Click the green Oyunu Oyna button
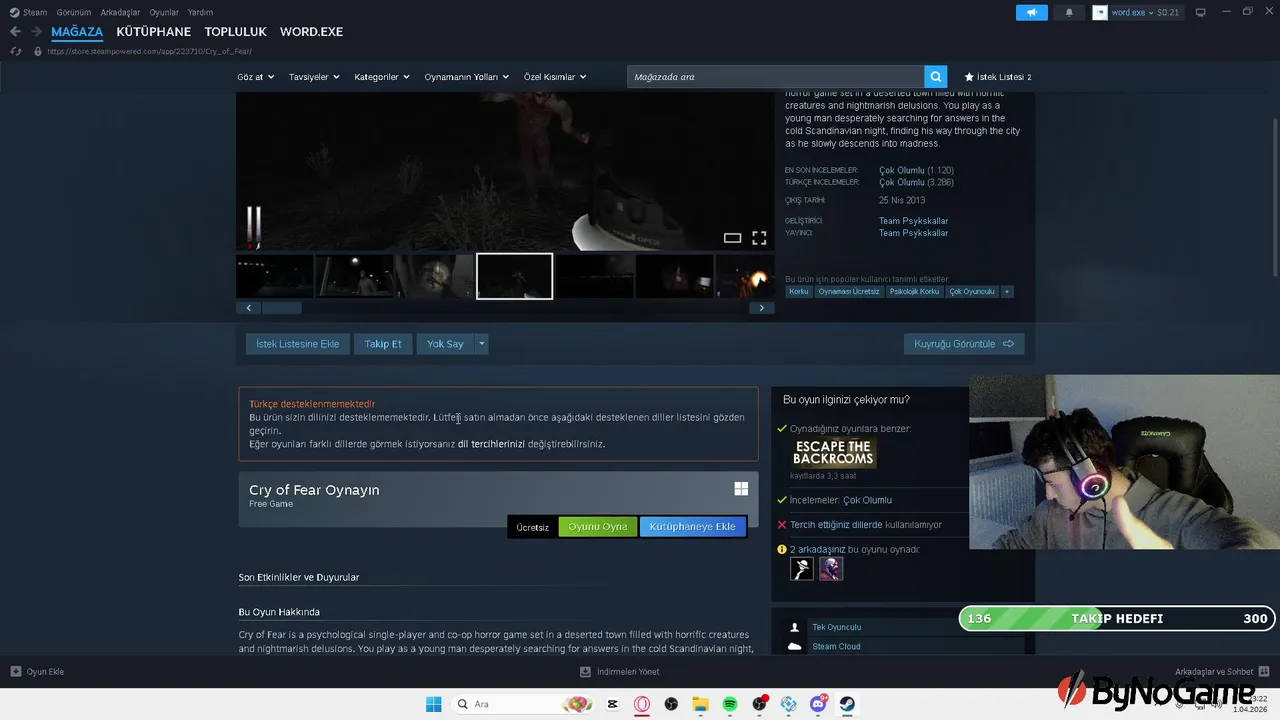Image resolution: width=1280 pixels, height=720 pixels. point(598,527)
